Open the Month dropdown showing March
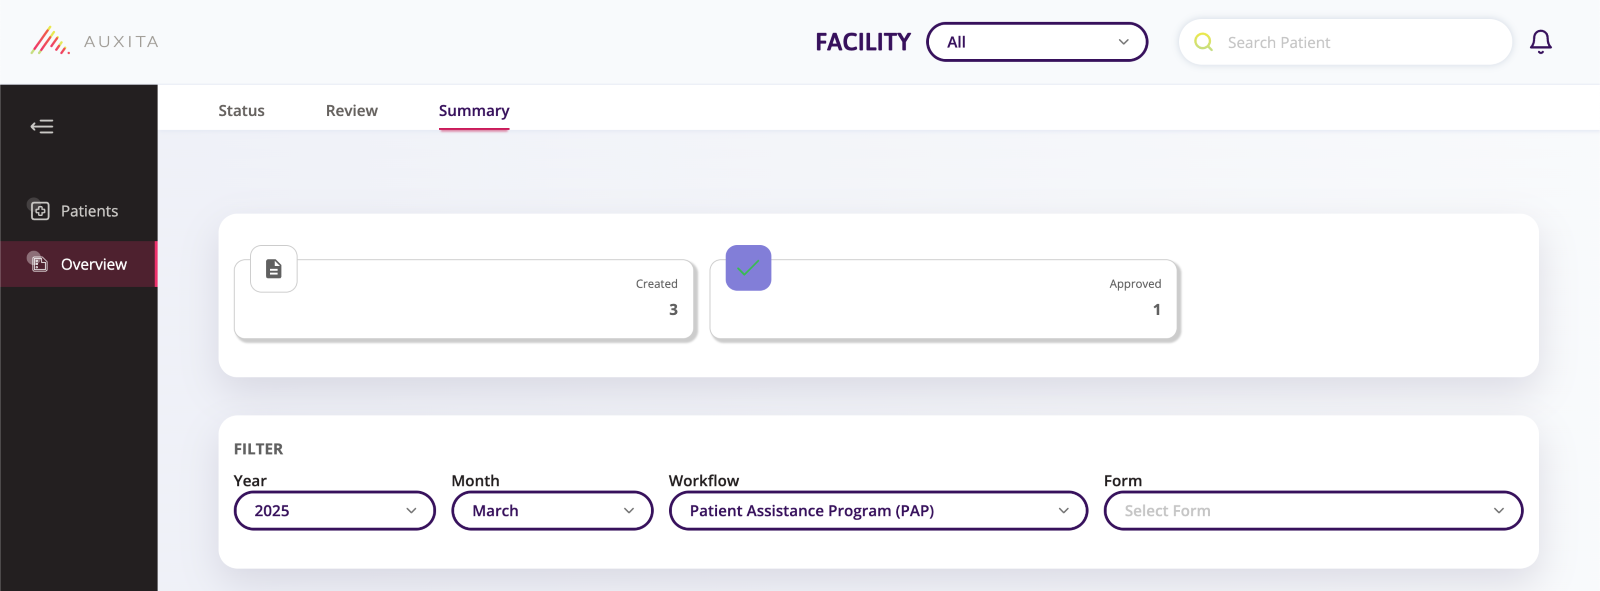The width and height of the screenshot is (1600, 591). (552, 510)
